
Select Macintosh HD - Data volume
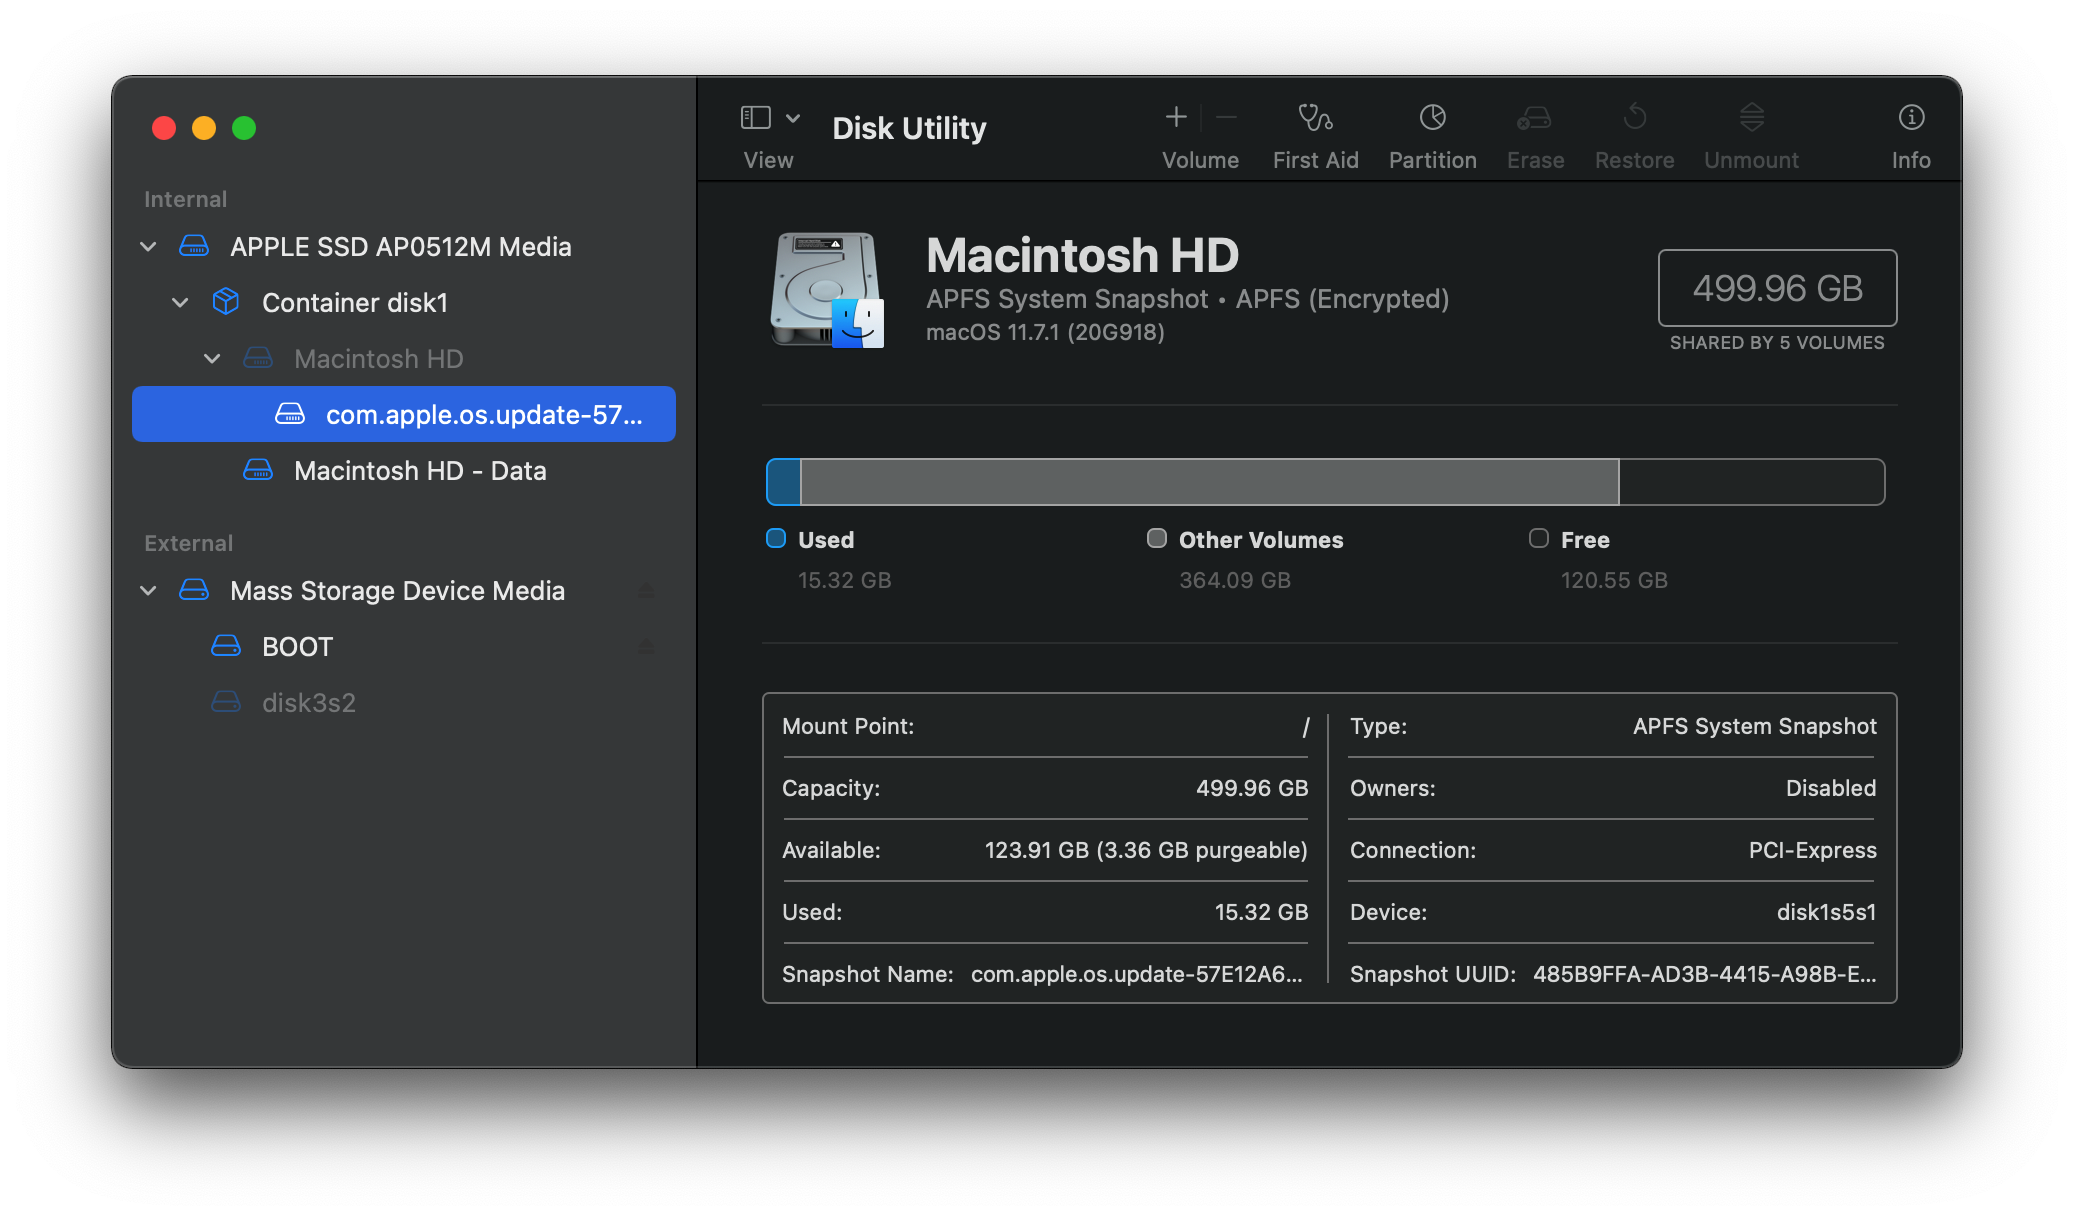(420, 470)
